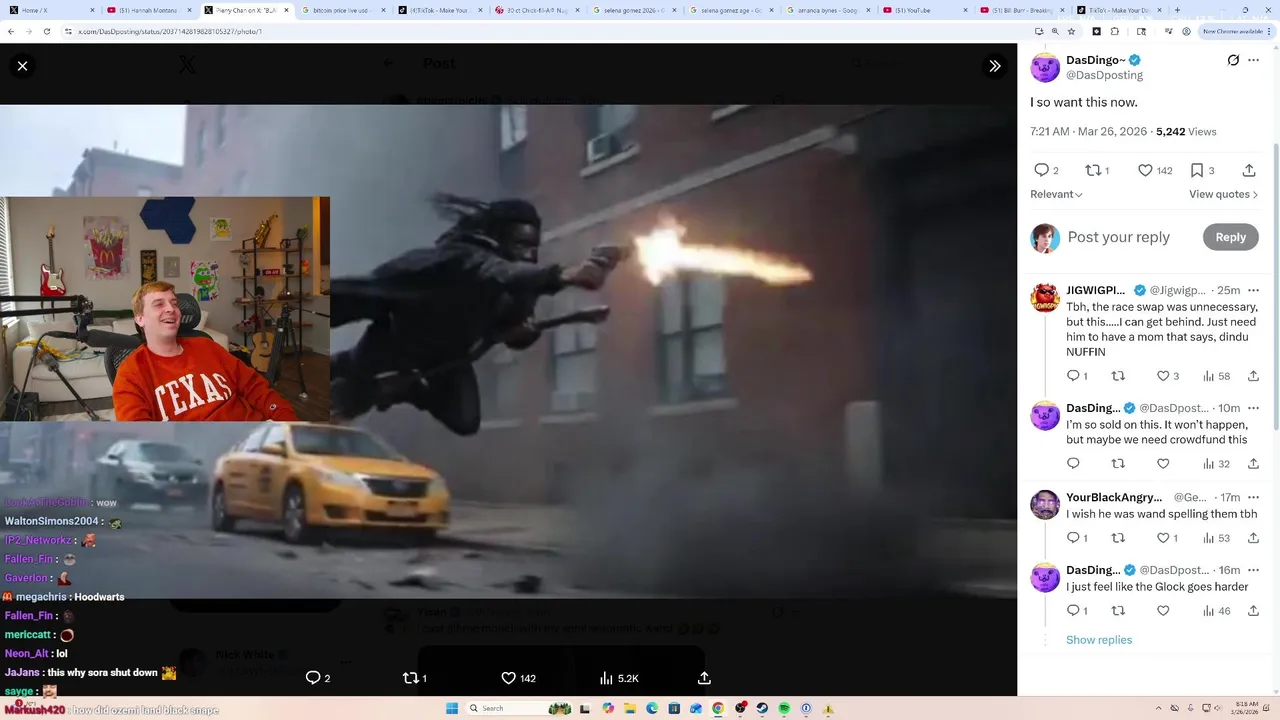Click Show replies link

coord(1099,640)
